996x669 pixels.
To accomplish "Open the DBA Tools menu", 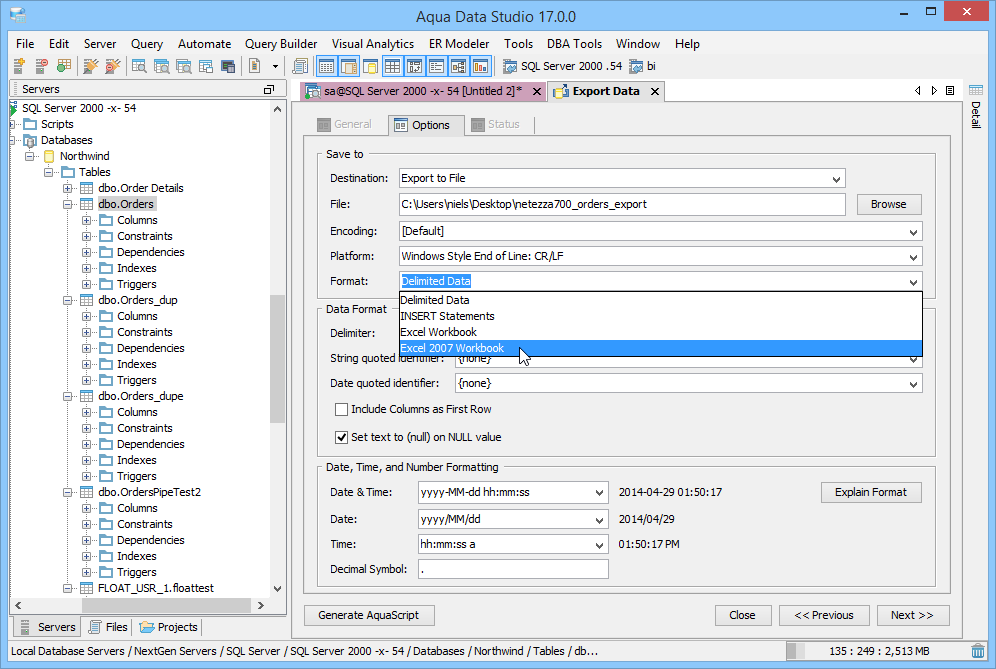I will click(x=574, y=44).
